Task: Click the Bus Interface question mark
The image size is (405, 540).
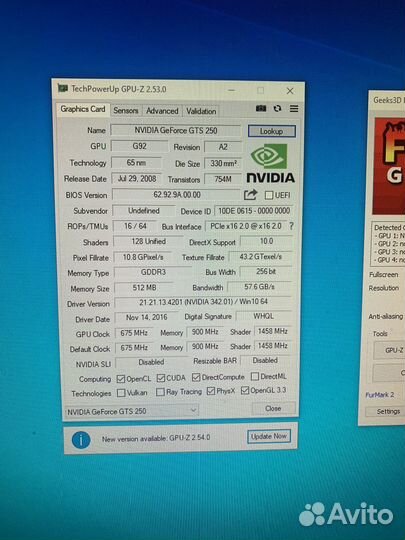Action: coord(291,226)
